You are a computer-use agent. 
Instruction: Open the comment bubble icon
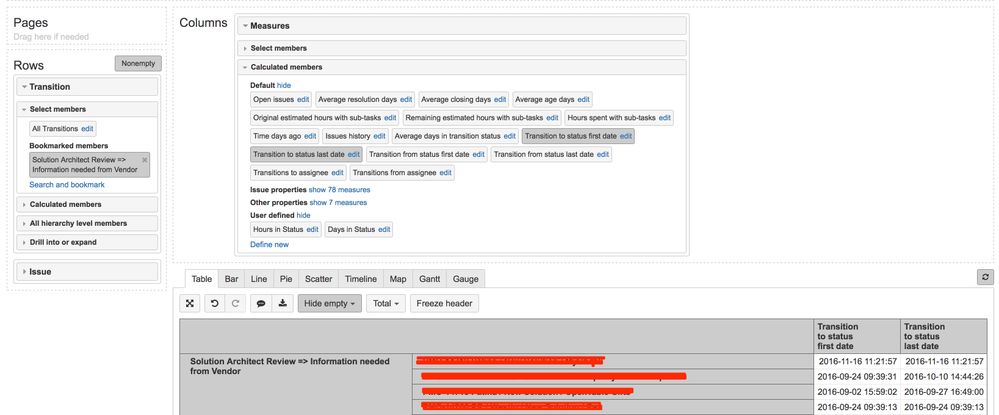[261, 303]
